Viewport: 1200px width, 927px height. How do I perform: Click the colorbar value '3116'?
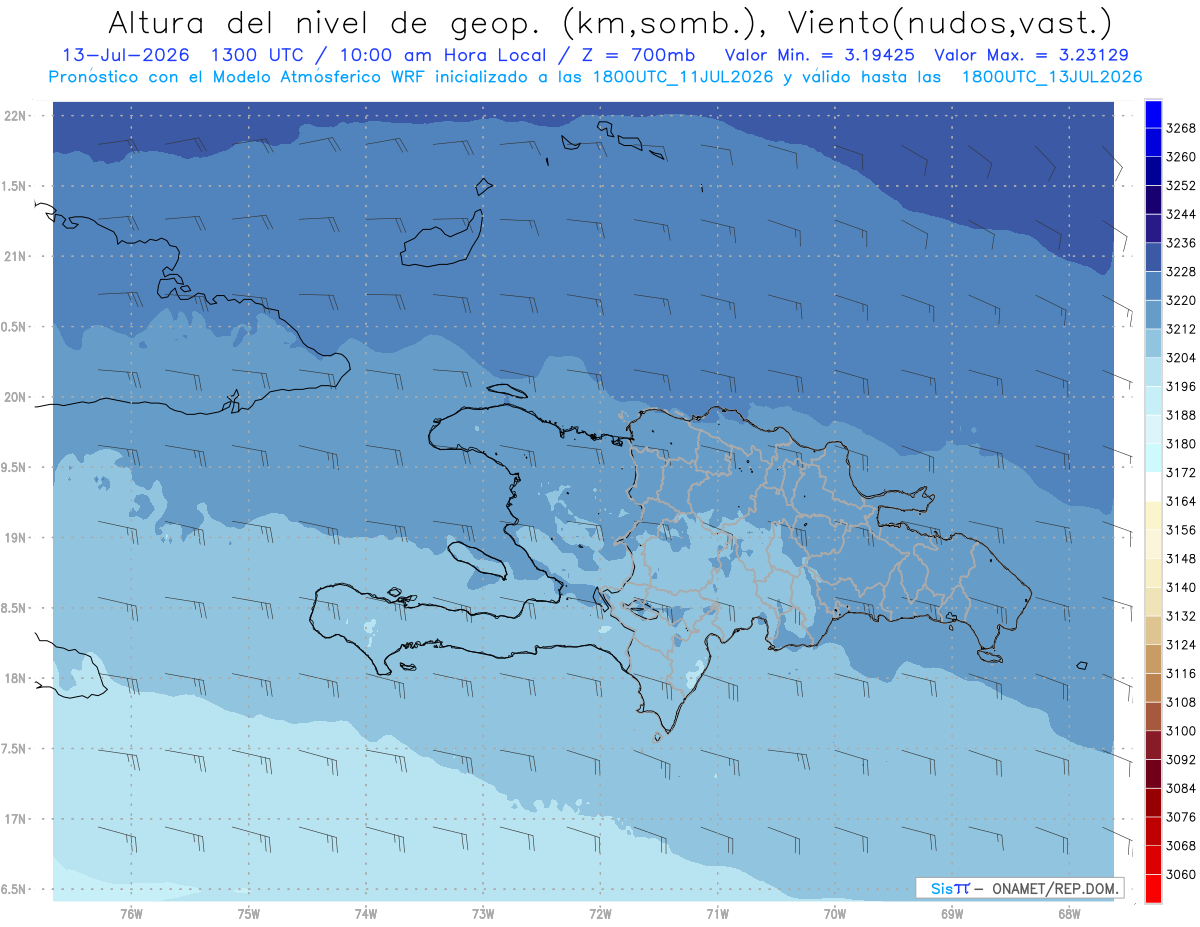[1181, 673]
